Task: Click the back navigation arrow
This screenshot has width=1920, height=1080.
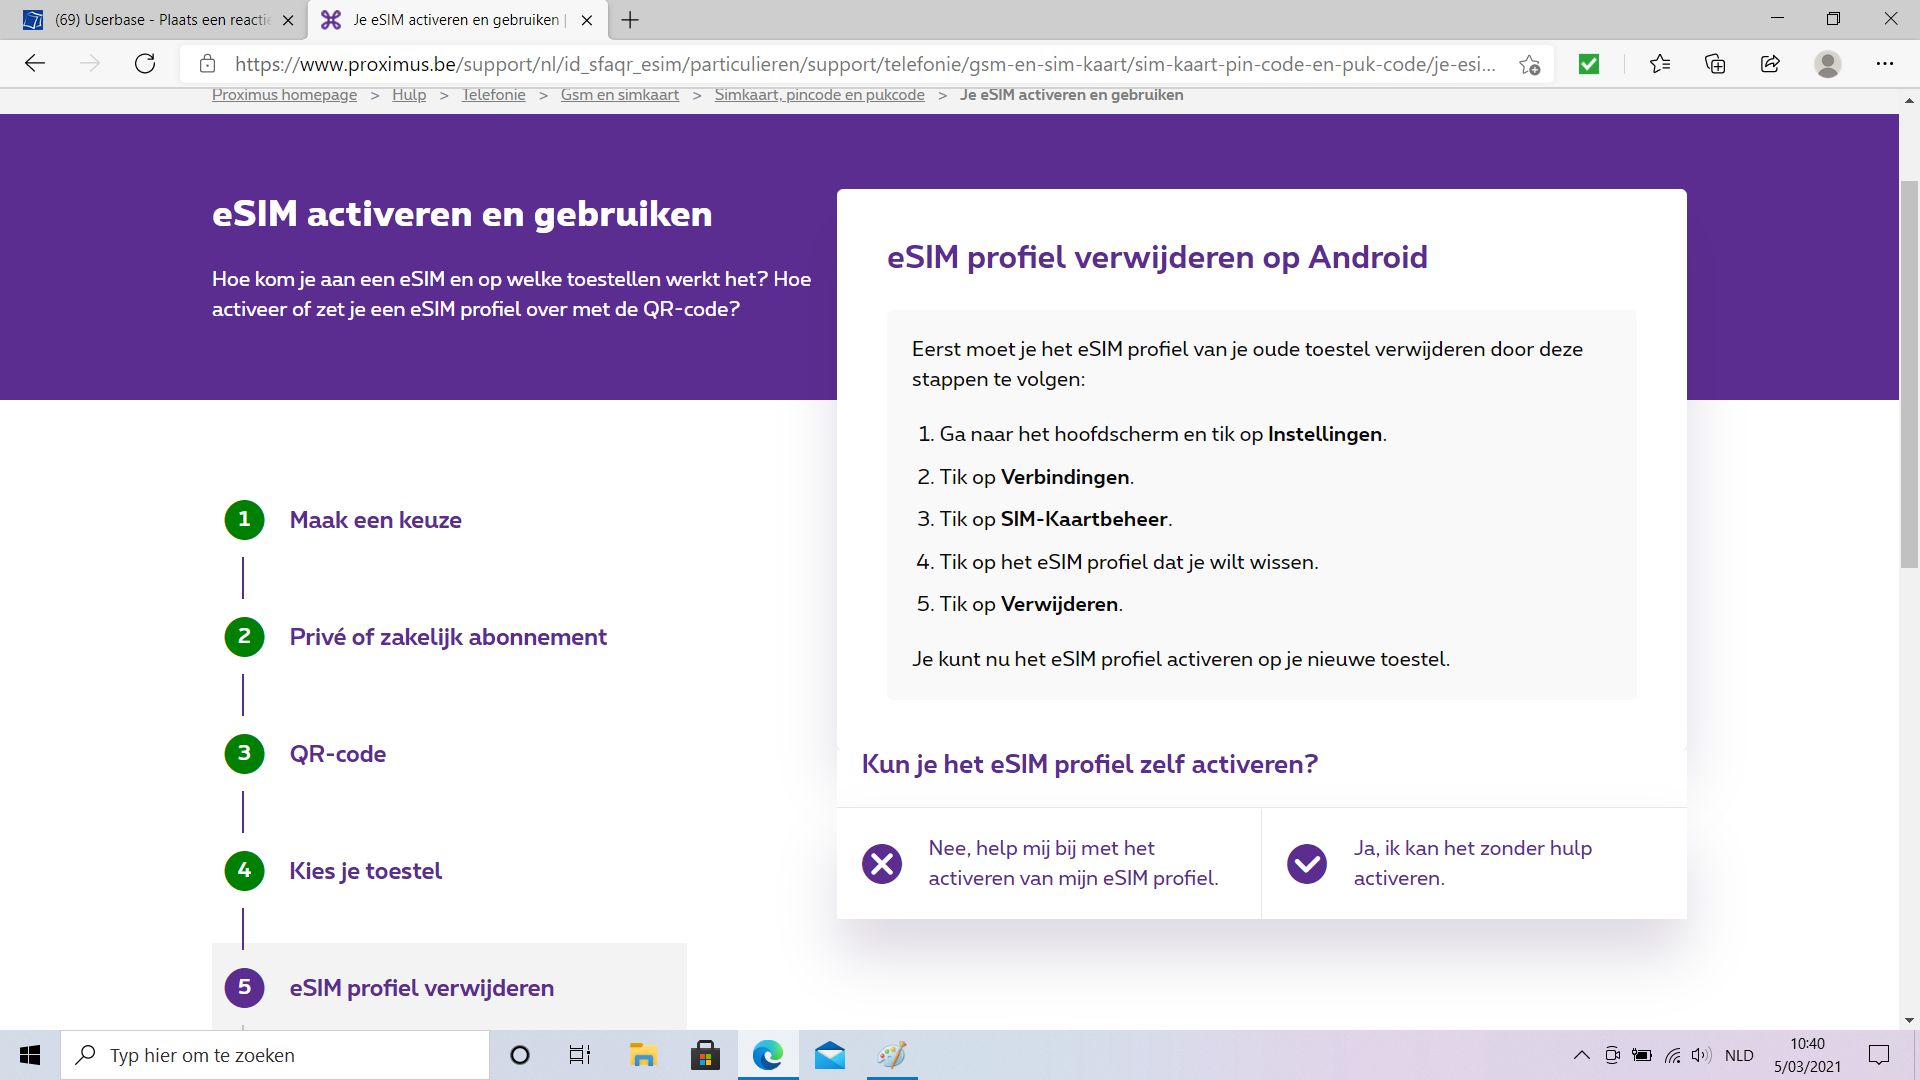Action: coord(35,64)
